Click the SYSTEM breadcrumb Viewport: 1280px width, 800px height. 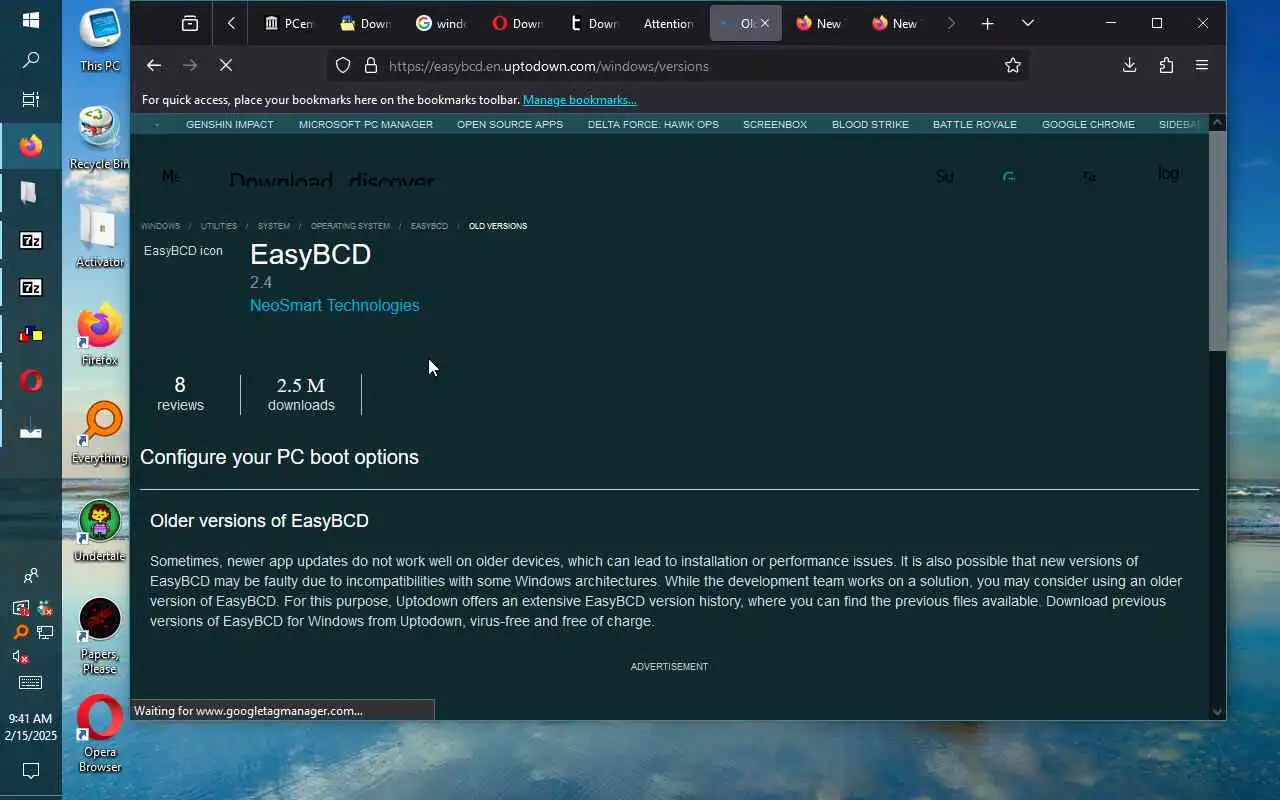click(274, 226)
